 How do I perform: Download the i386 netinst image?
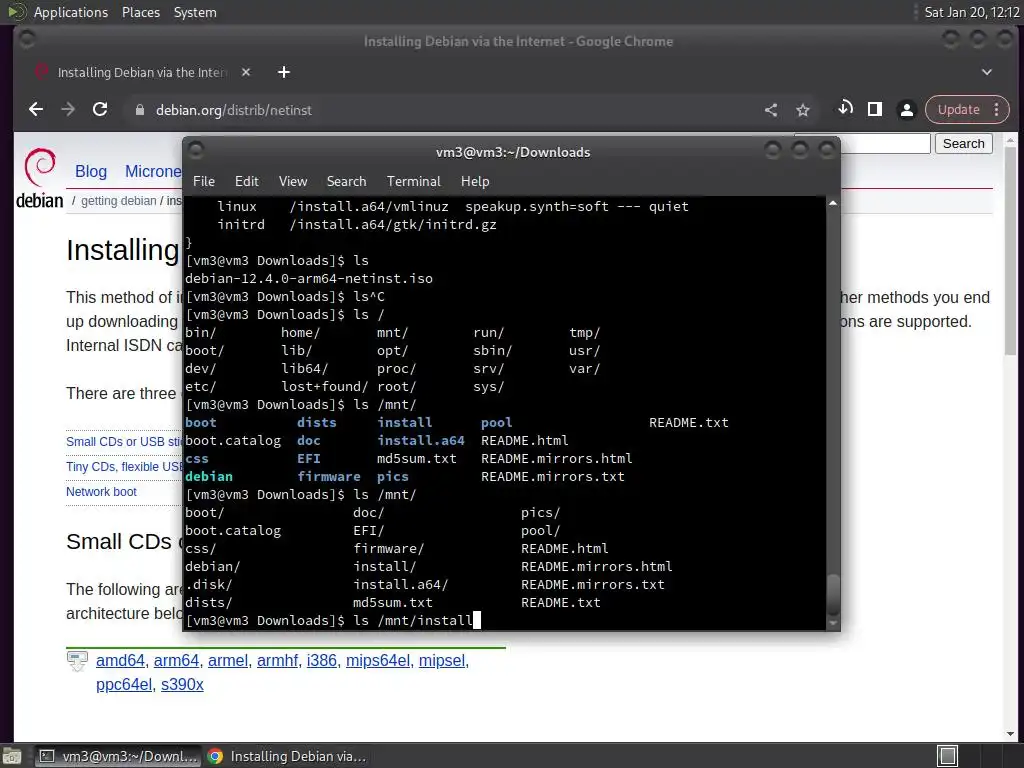[x=322, y=660]
